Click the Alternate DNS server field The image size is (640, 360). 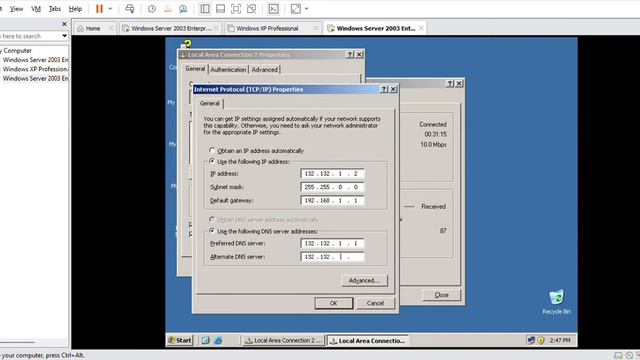[x=332, y=257]
